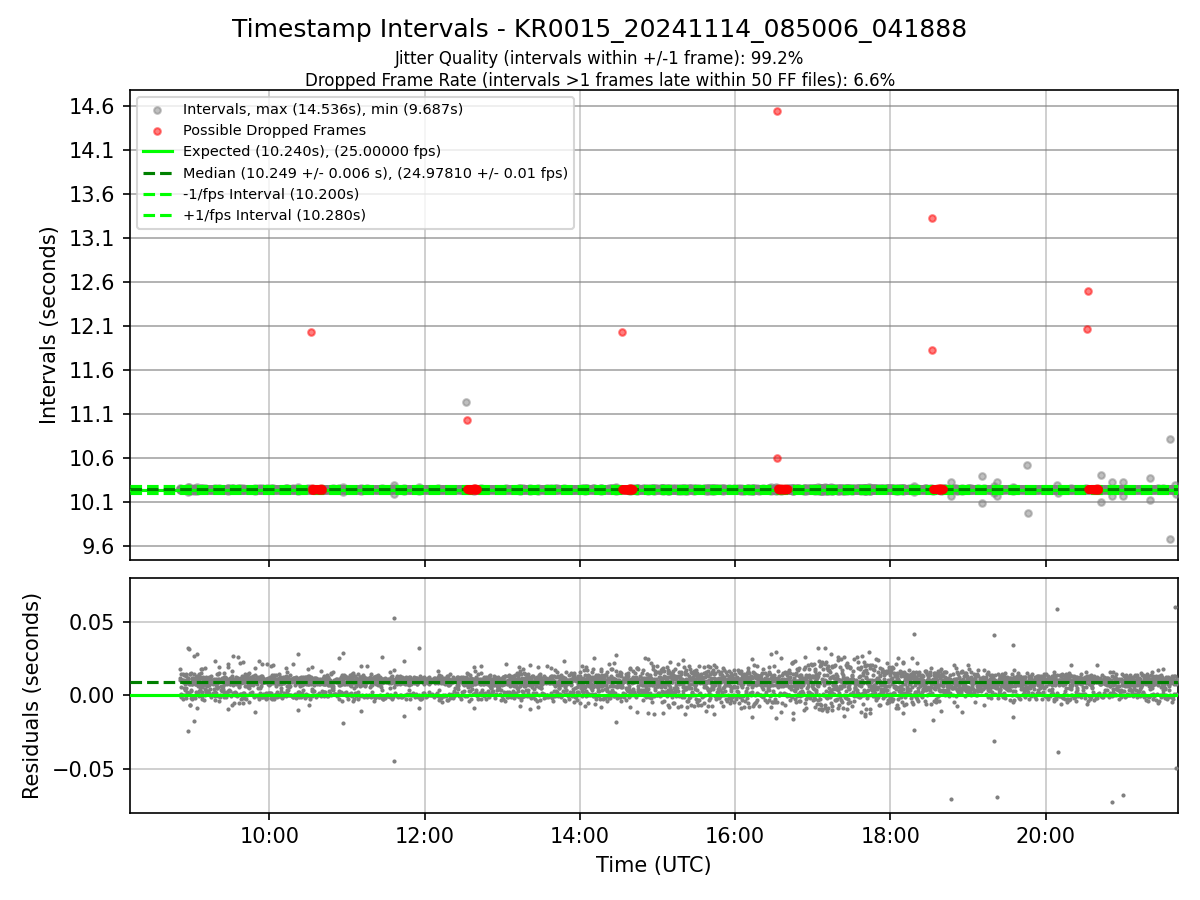The image size is (1200, 900).
Task: Click the gray marker icon in the legend
Action: pyautogui.click(x=157, y=110)
